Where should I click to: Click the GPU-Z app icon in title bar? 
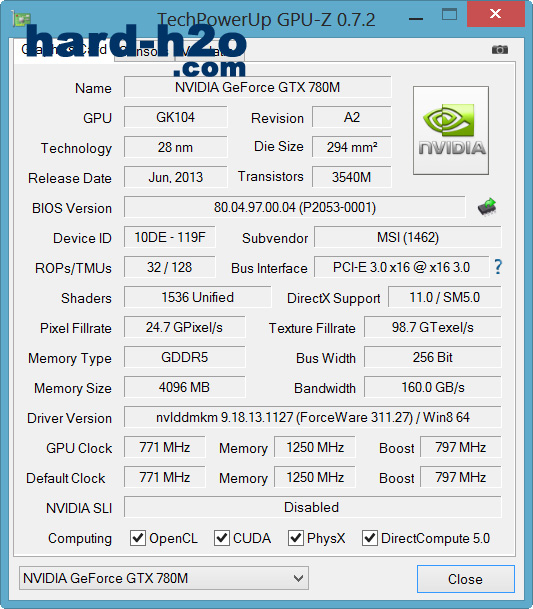coord(20,19)
